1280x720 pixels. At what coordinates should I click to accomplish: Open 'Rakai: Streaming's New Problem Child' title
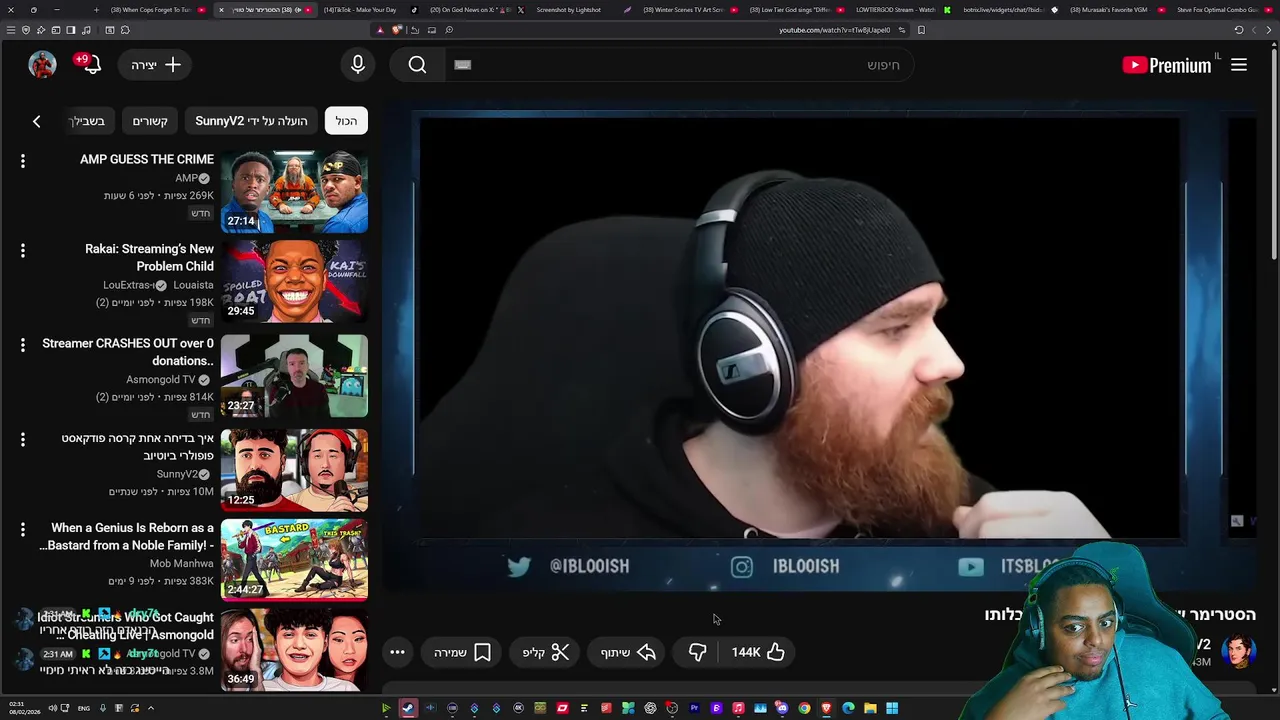pos(149,257)
